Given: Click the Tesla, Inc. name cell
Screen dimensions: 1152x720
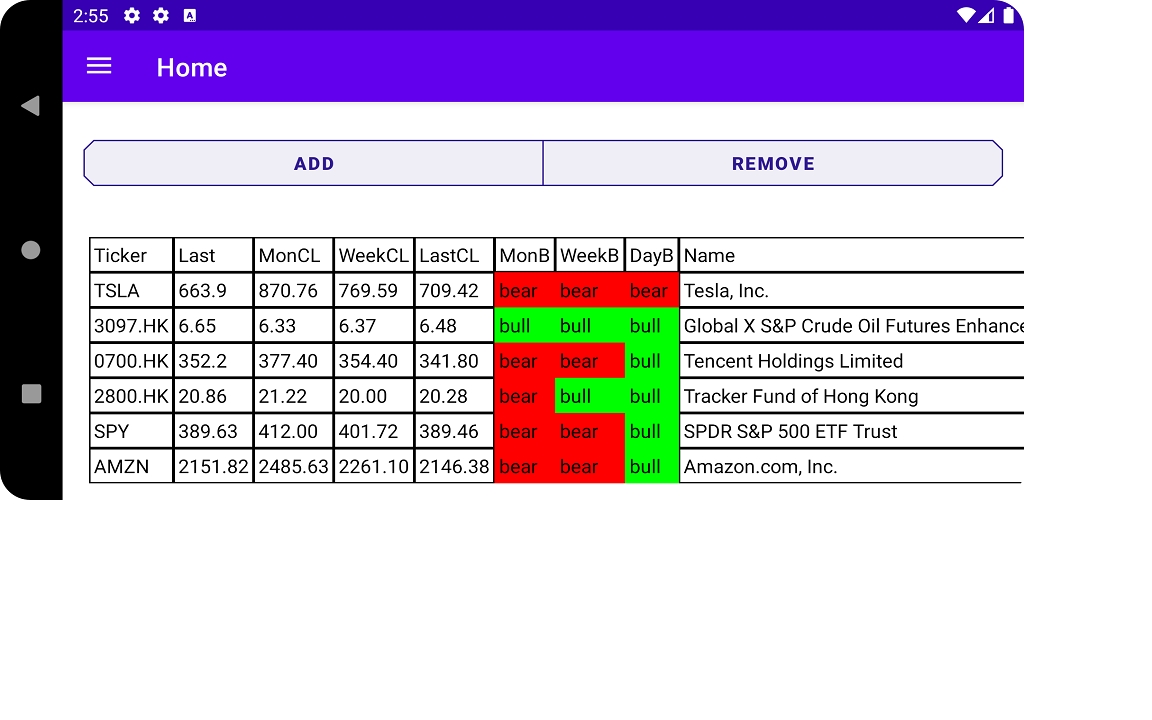Looking at the screenshot, I should [x=852, y=291].
